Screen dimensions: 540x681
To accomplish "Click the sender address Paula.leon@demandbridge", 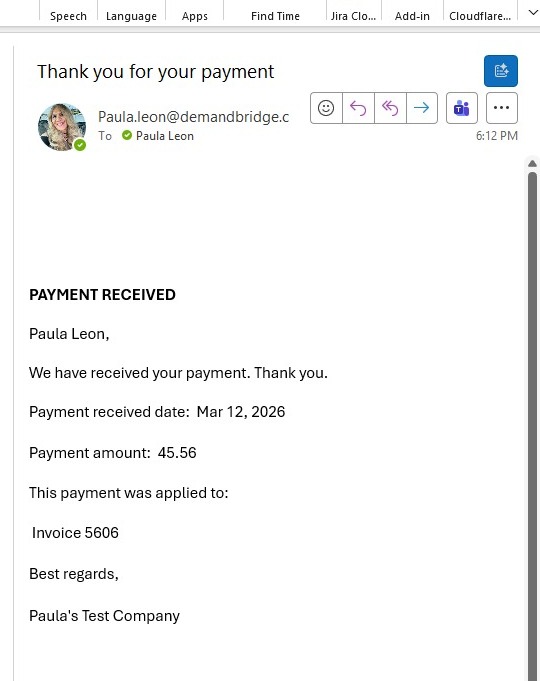I will tap(193, 116).
